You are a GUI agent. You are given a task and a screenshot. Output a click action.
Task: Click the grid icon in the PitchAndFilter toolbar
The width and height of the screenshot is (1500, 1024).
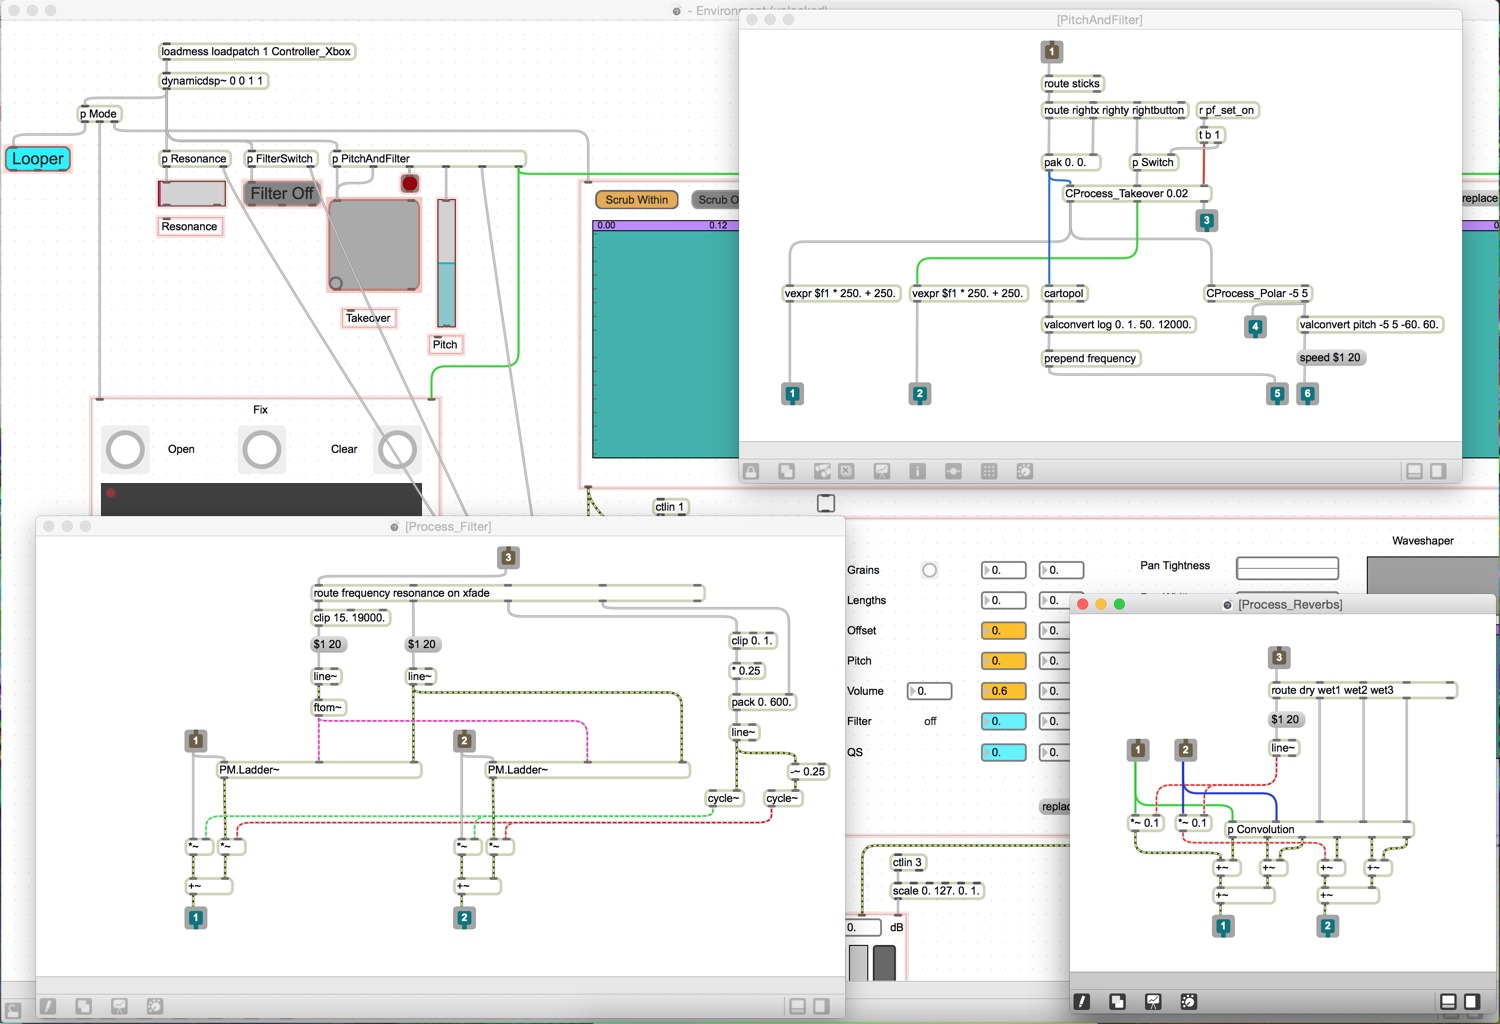pos(988,470)
